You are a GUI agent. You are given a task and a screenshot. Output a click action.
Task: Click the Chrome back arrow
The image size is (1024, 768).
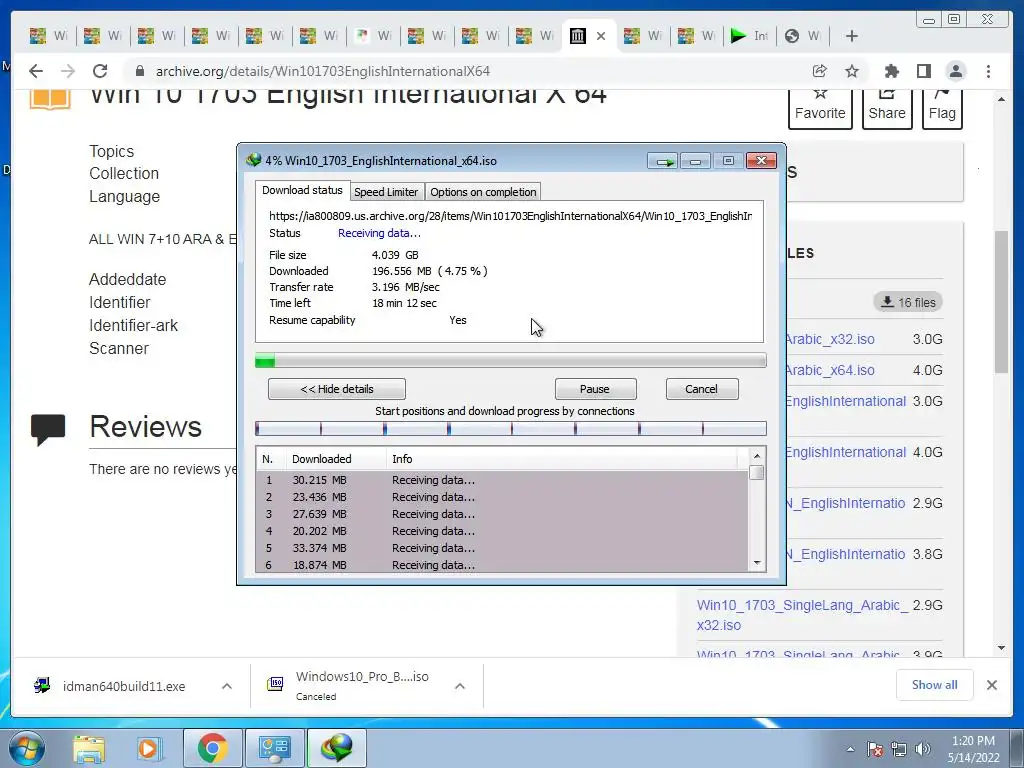pos(36,71)
